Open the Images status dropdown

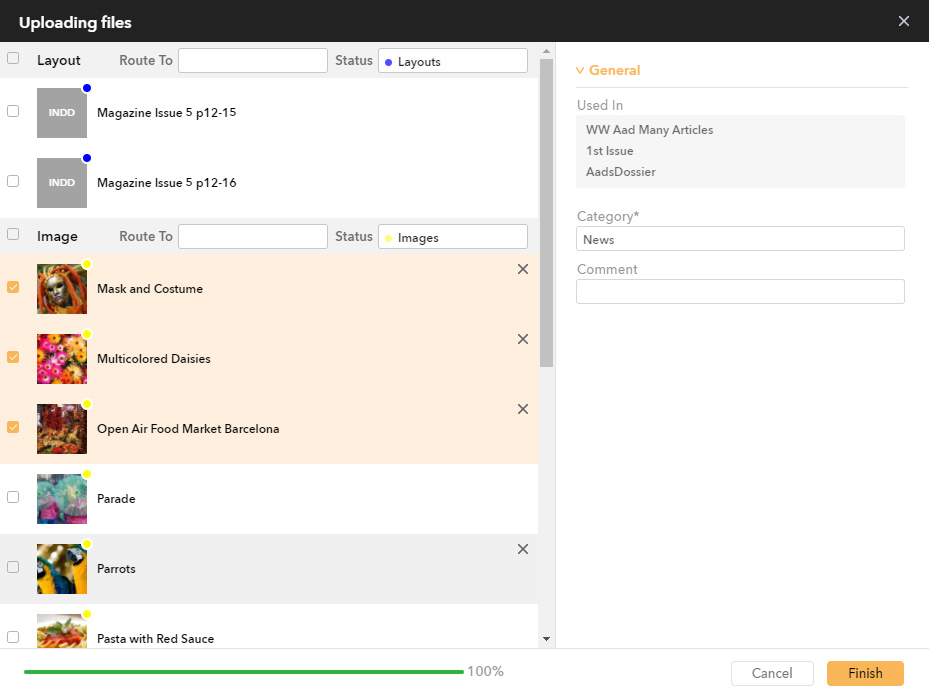tap(453, 237)
